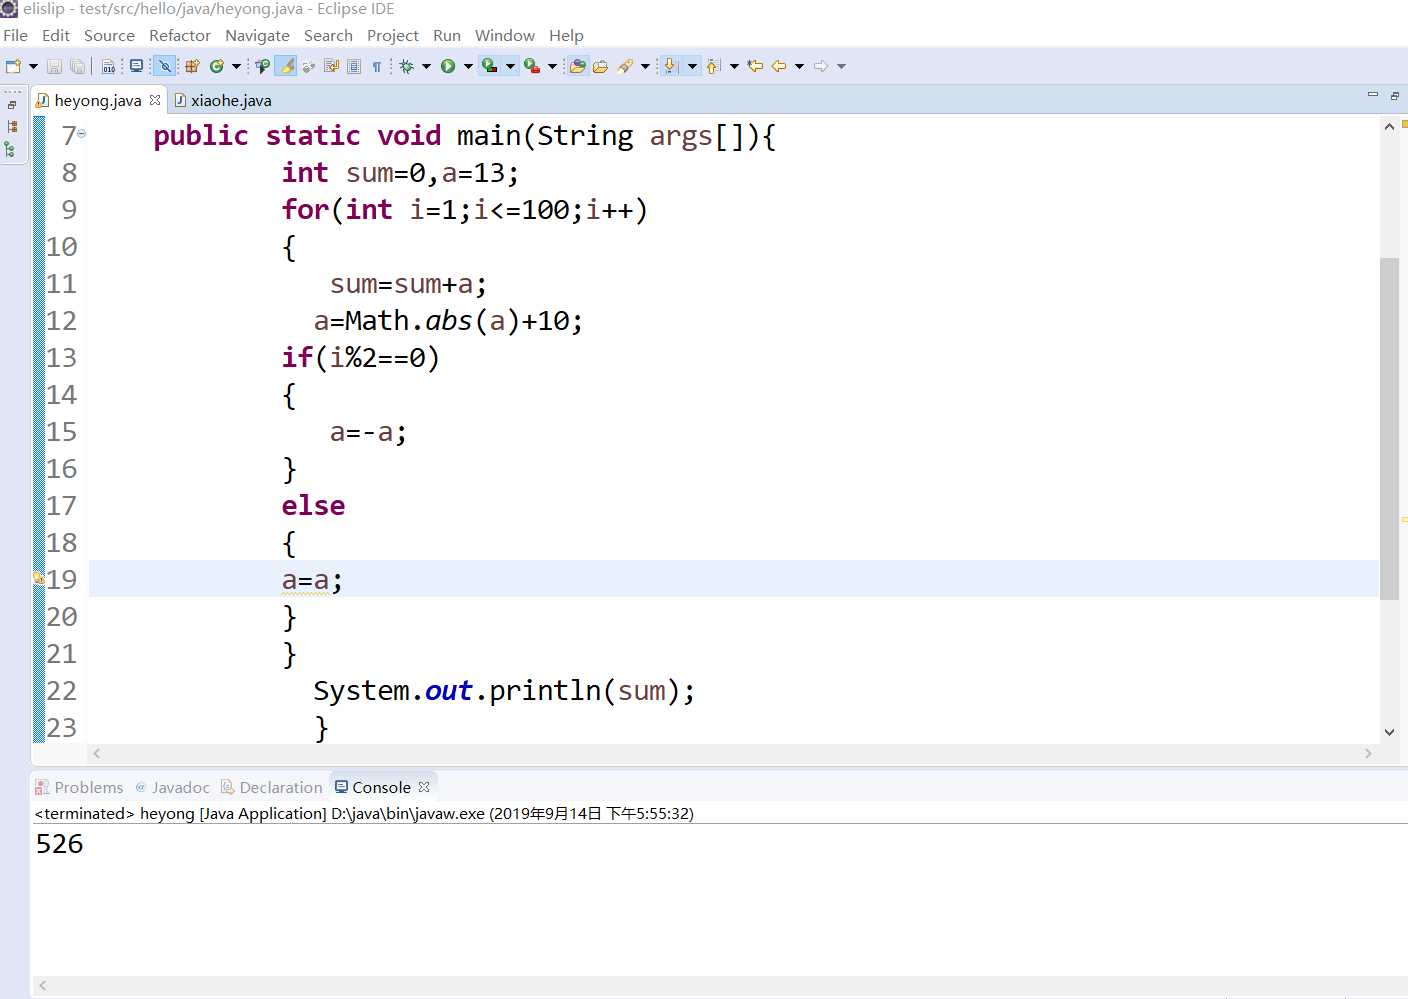
Task: Click the 'else' keyword on line 17
Action: pyautogui.click(x=313, y=506)
